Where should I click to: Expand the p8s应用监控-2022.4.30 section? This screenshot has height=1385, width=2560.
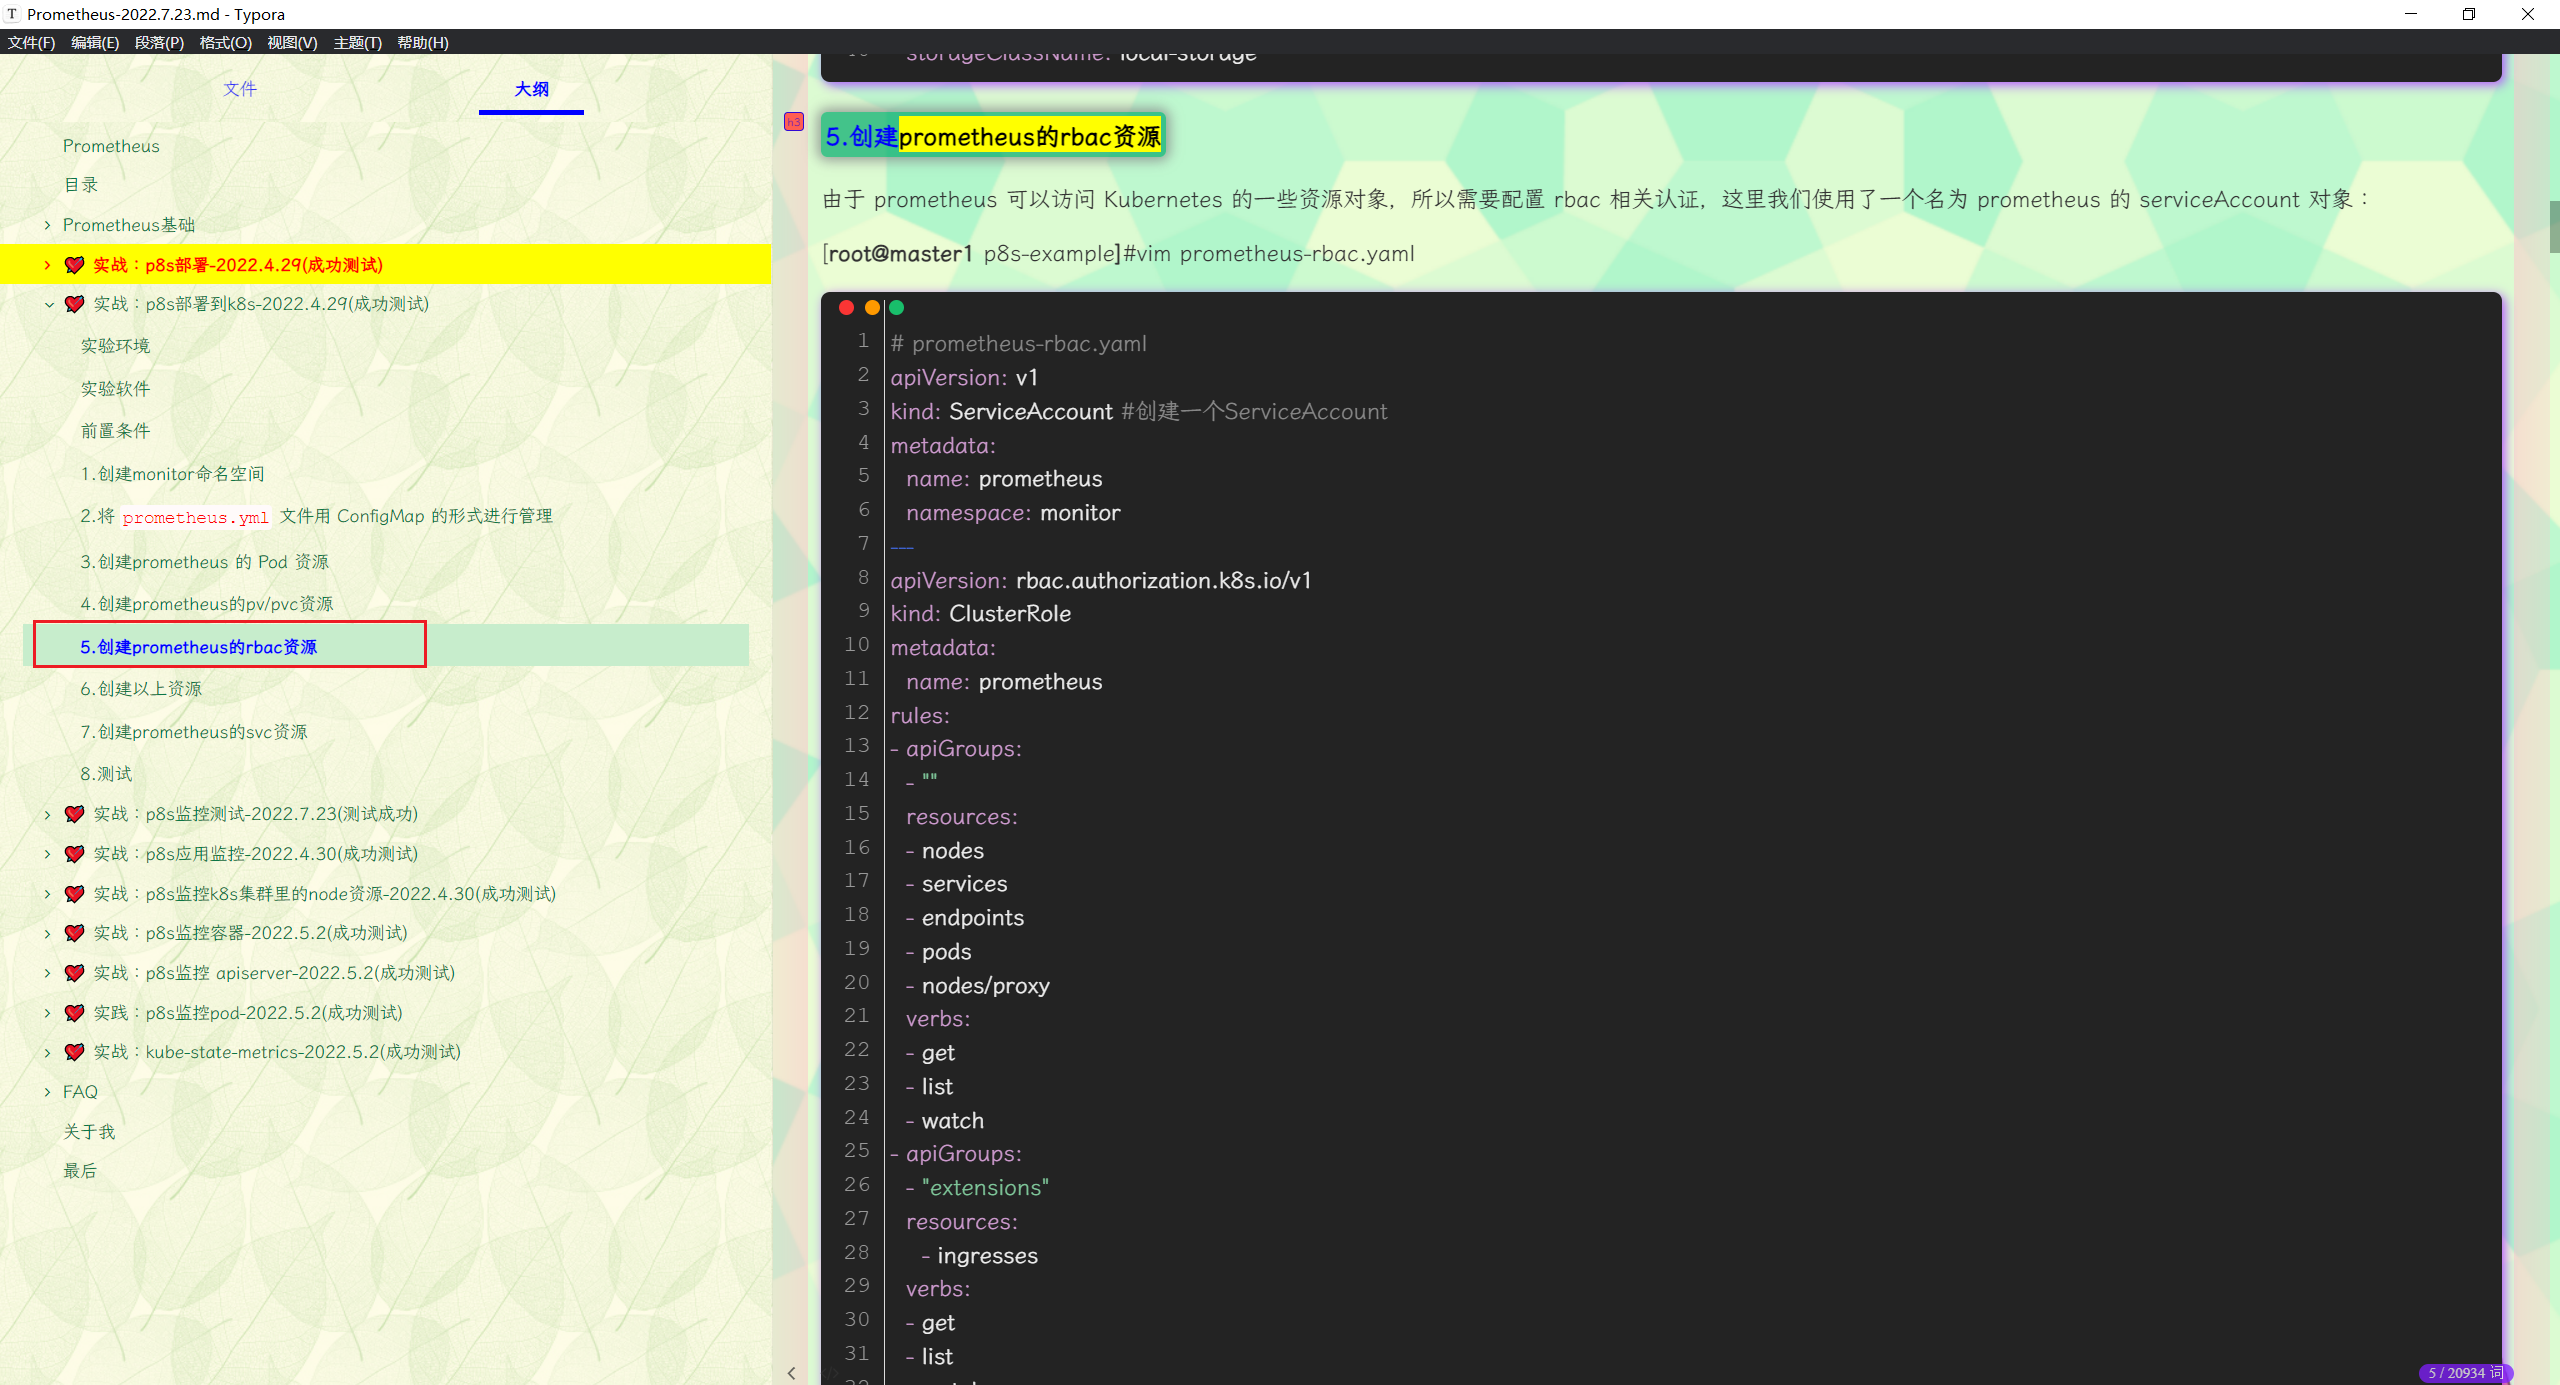[47, 854]
